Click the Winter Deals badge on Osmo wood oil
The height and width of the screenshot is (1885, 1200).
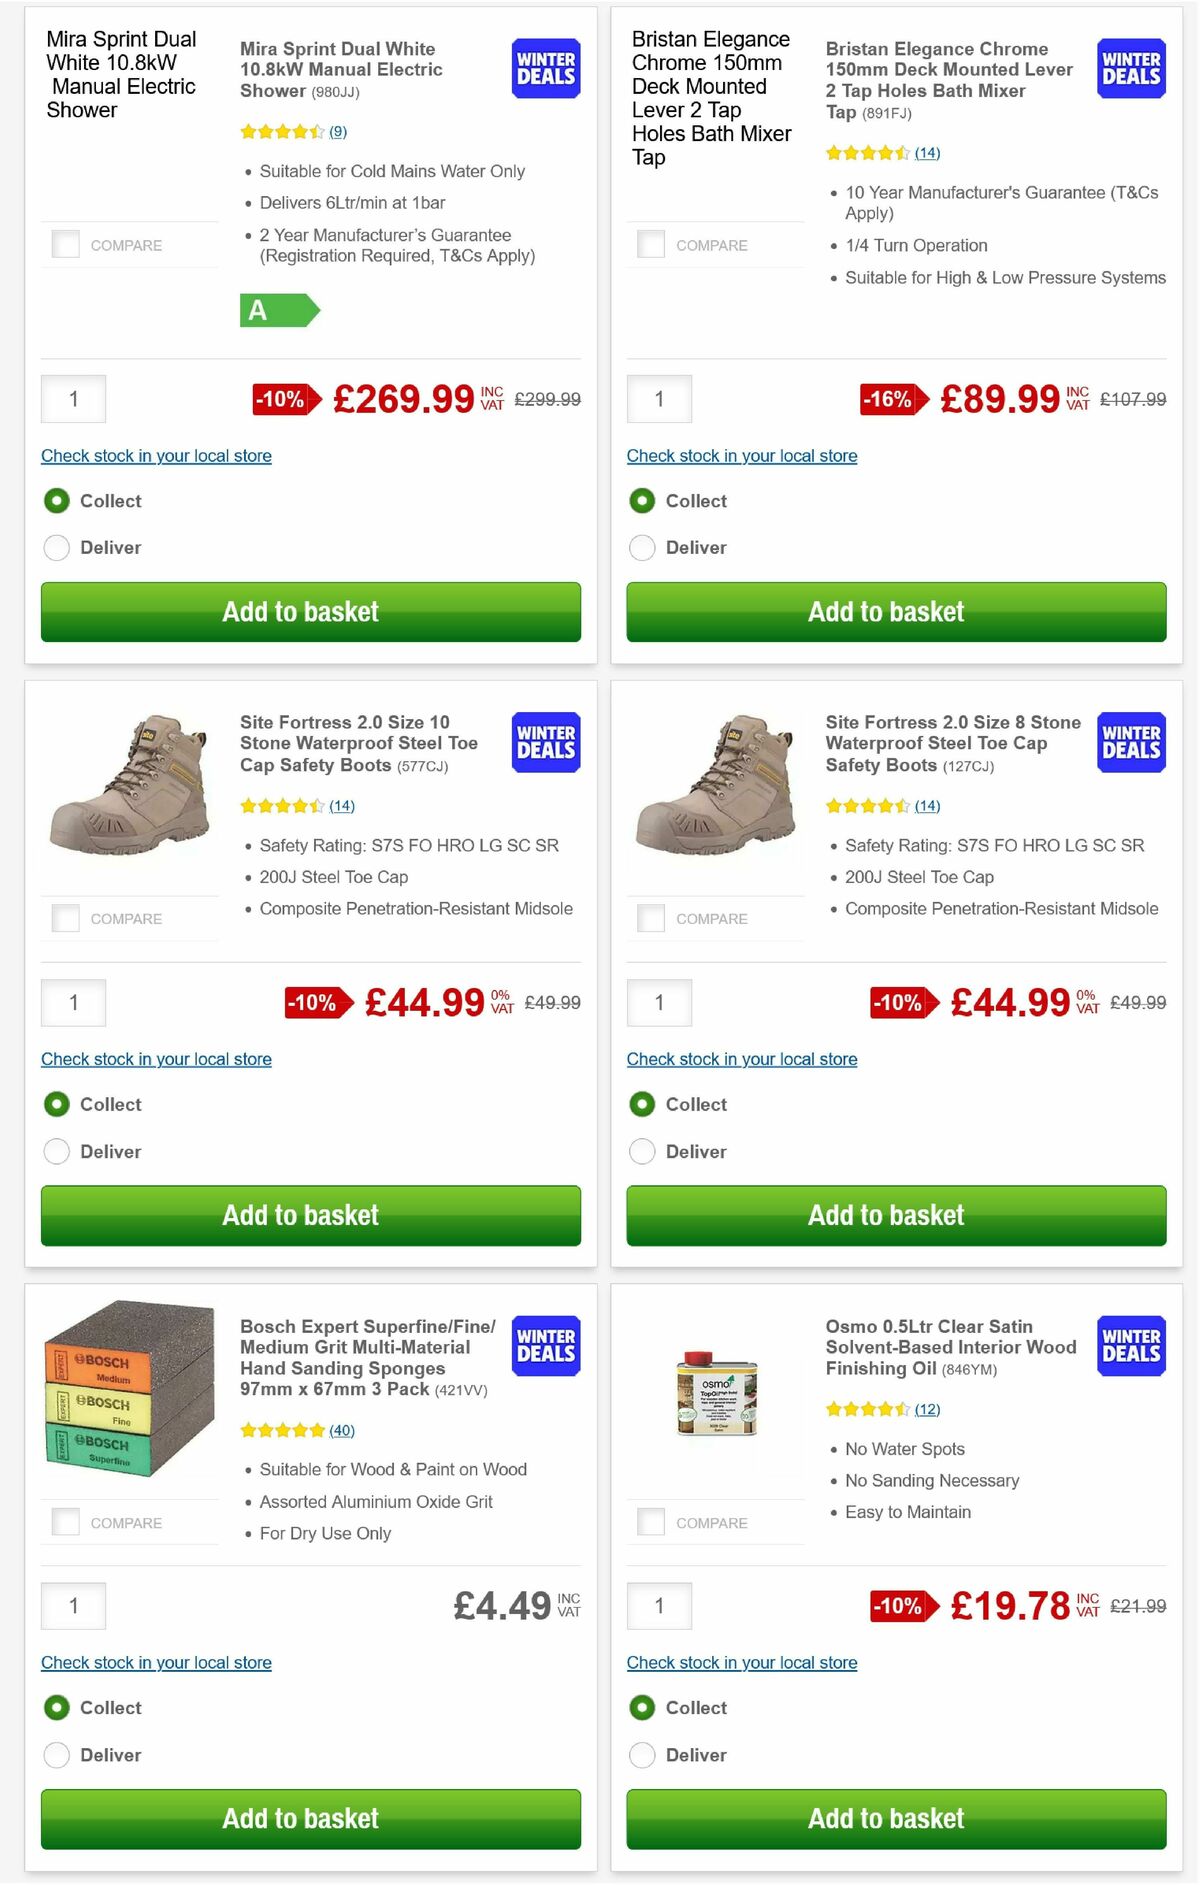point(1130,1346)
